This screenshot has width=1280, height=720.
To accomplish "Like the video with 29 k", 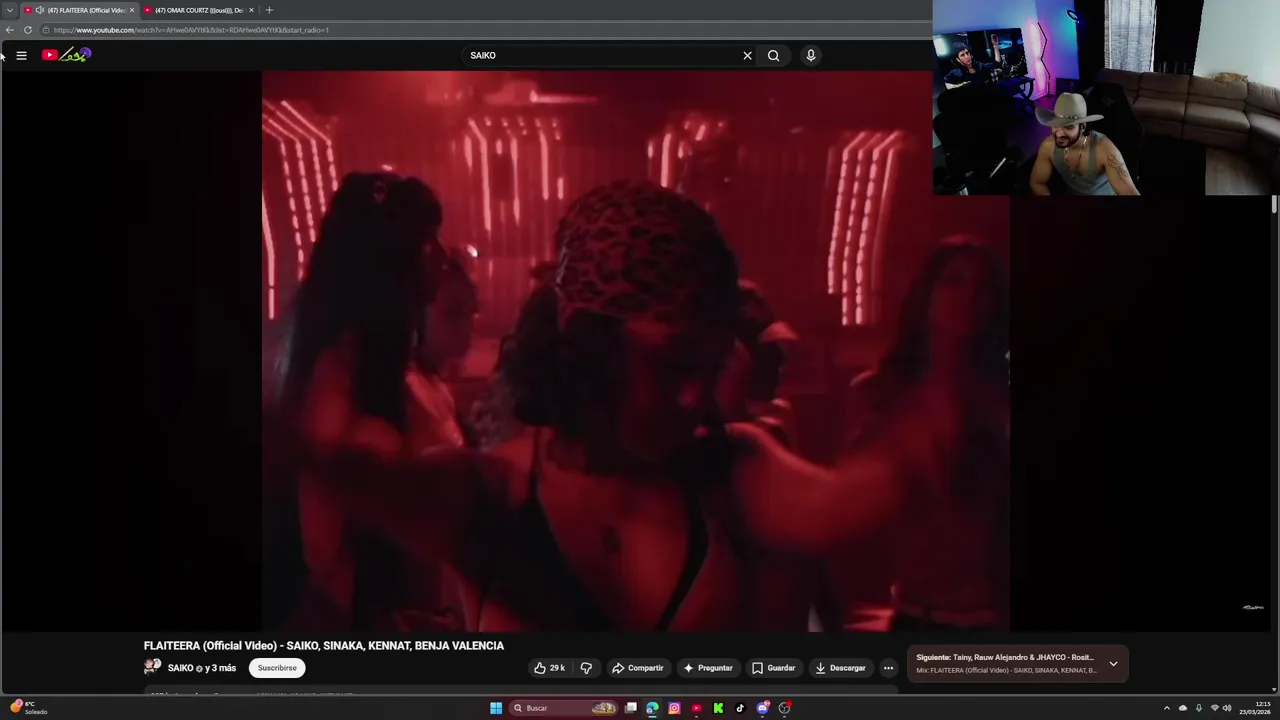I will coord(549,668).
